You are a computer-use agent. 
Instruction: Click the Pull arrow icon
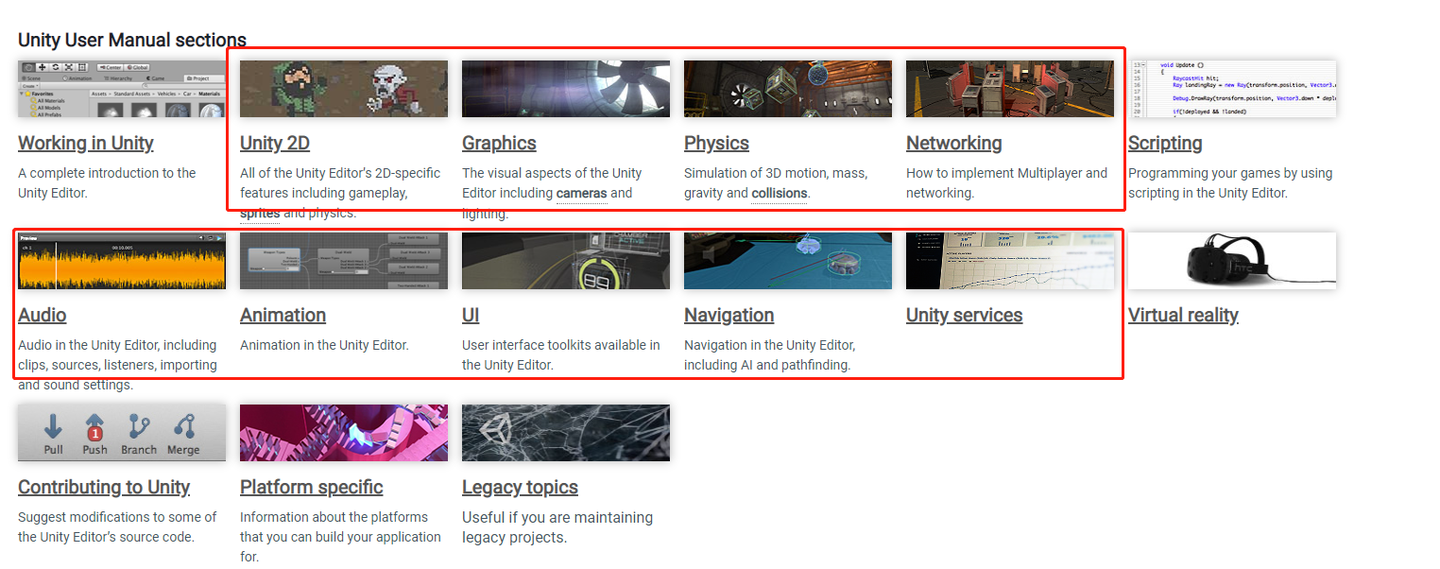(53, 427)
